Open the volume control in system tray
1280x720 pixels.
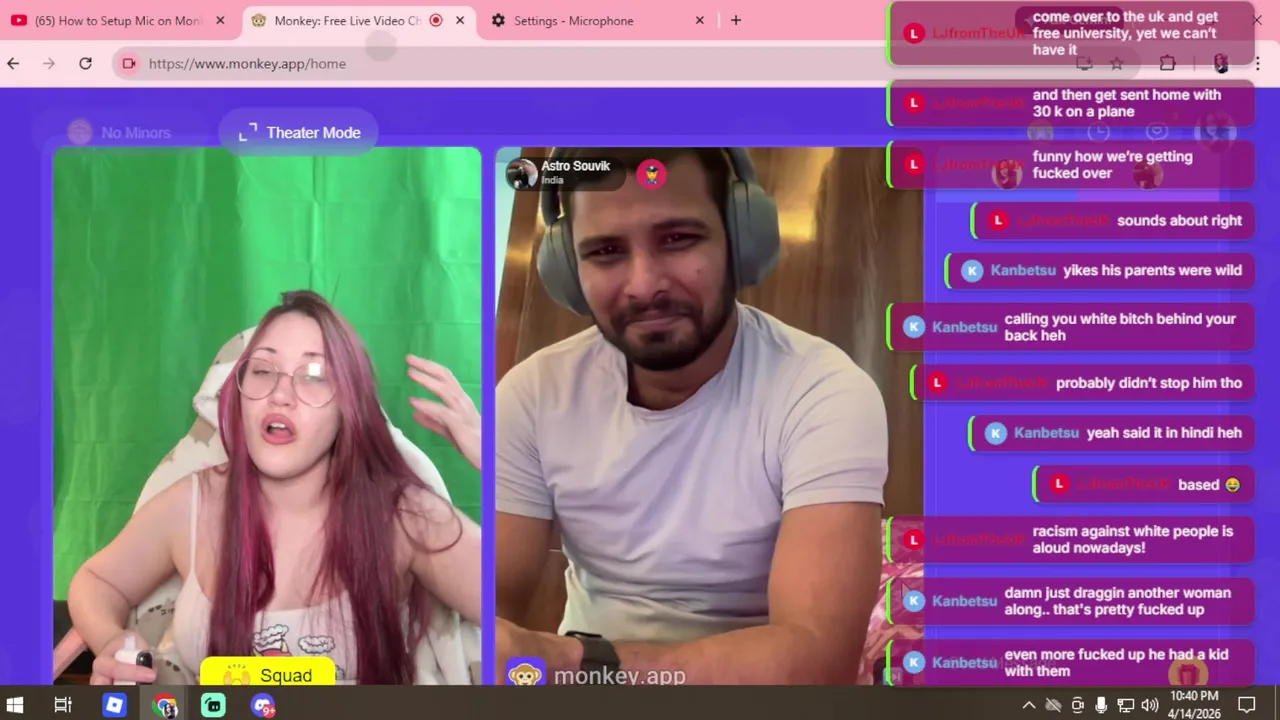(x=1149, y=705)
